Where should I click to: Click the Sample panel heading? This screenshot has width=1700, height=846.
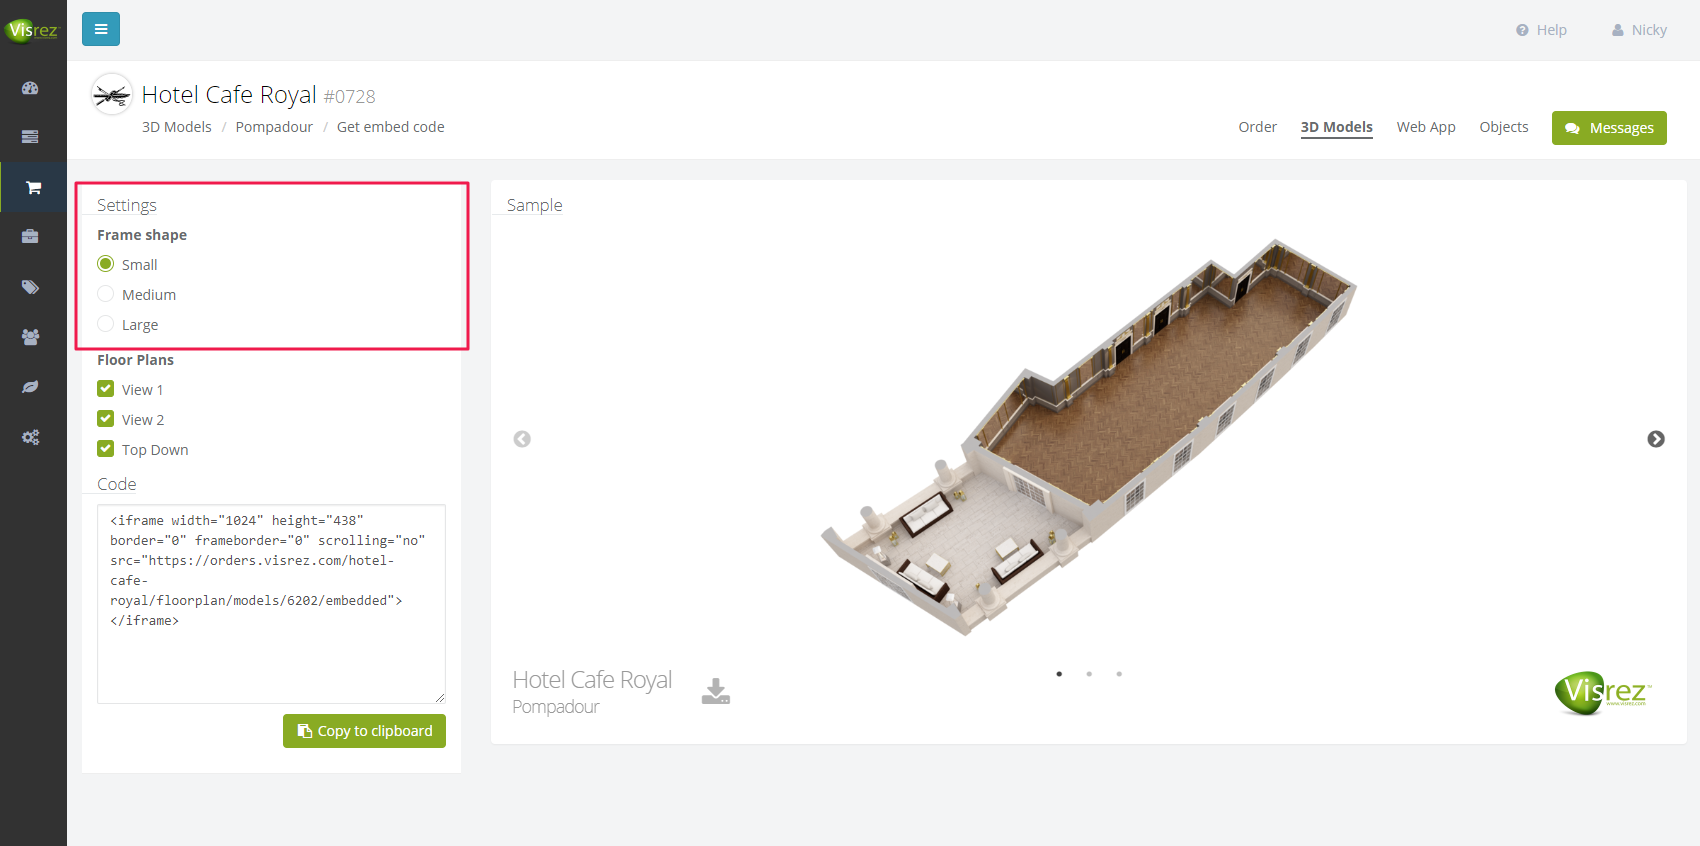coord(535,205)
